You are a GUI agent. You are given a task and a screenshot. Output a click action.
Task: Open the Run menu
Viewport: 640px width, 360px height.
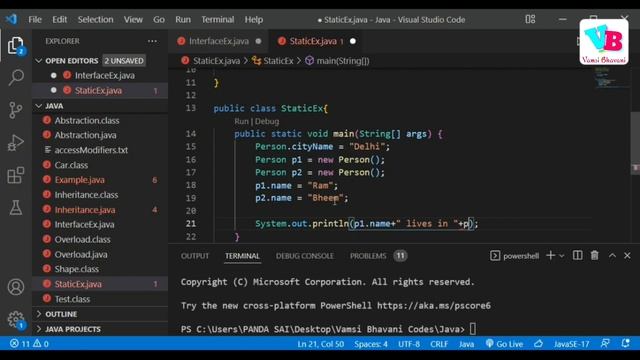point(183,19)
